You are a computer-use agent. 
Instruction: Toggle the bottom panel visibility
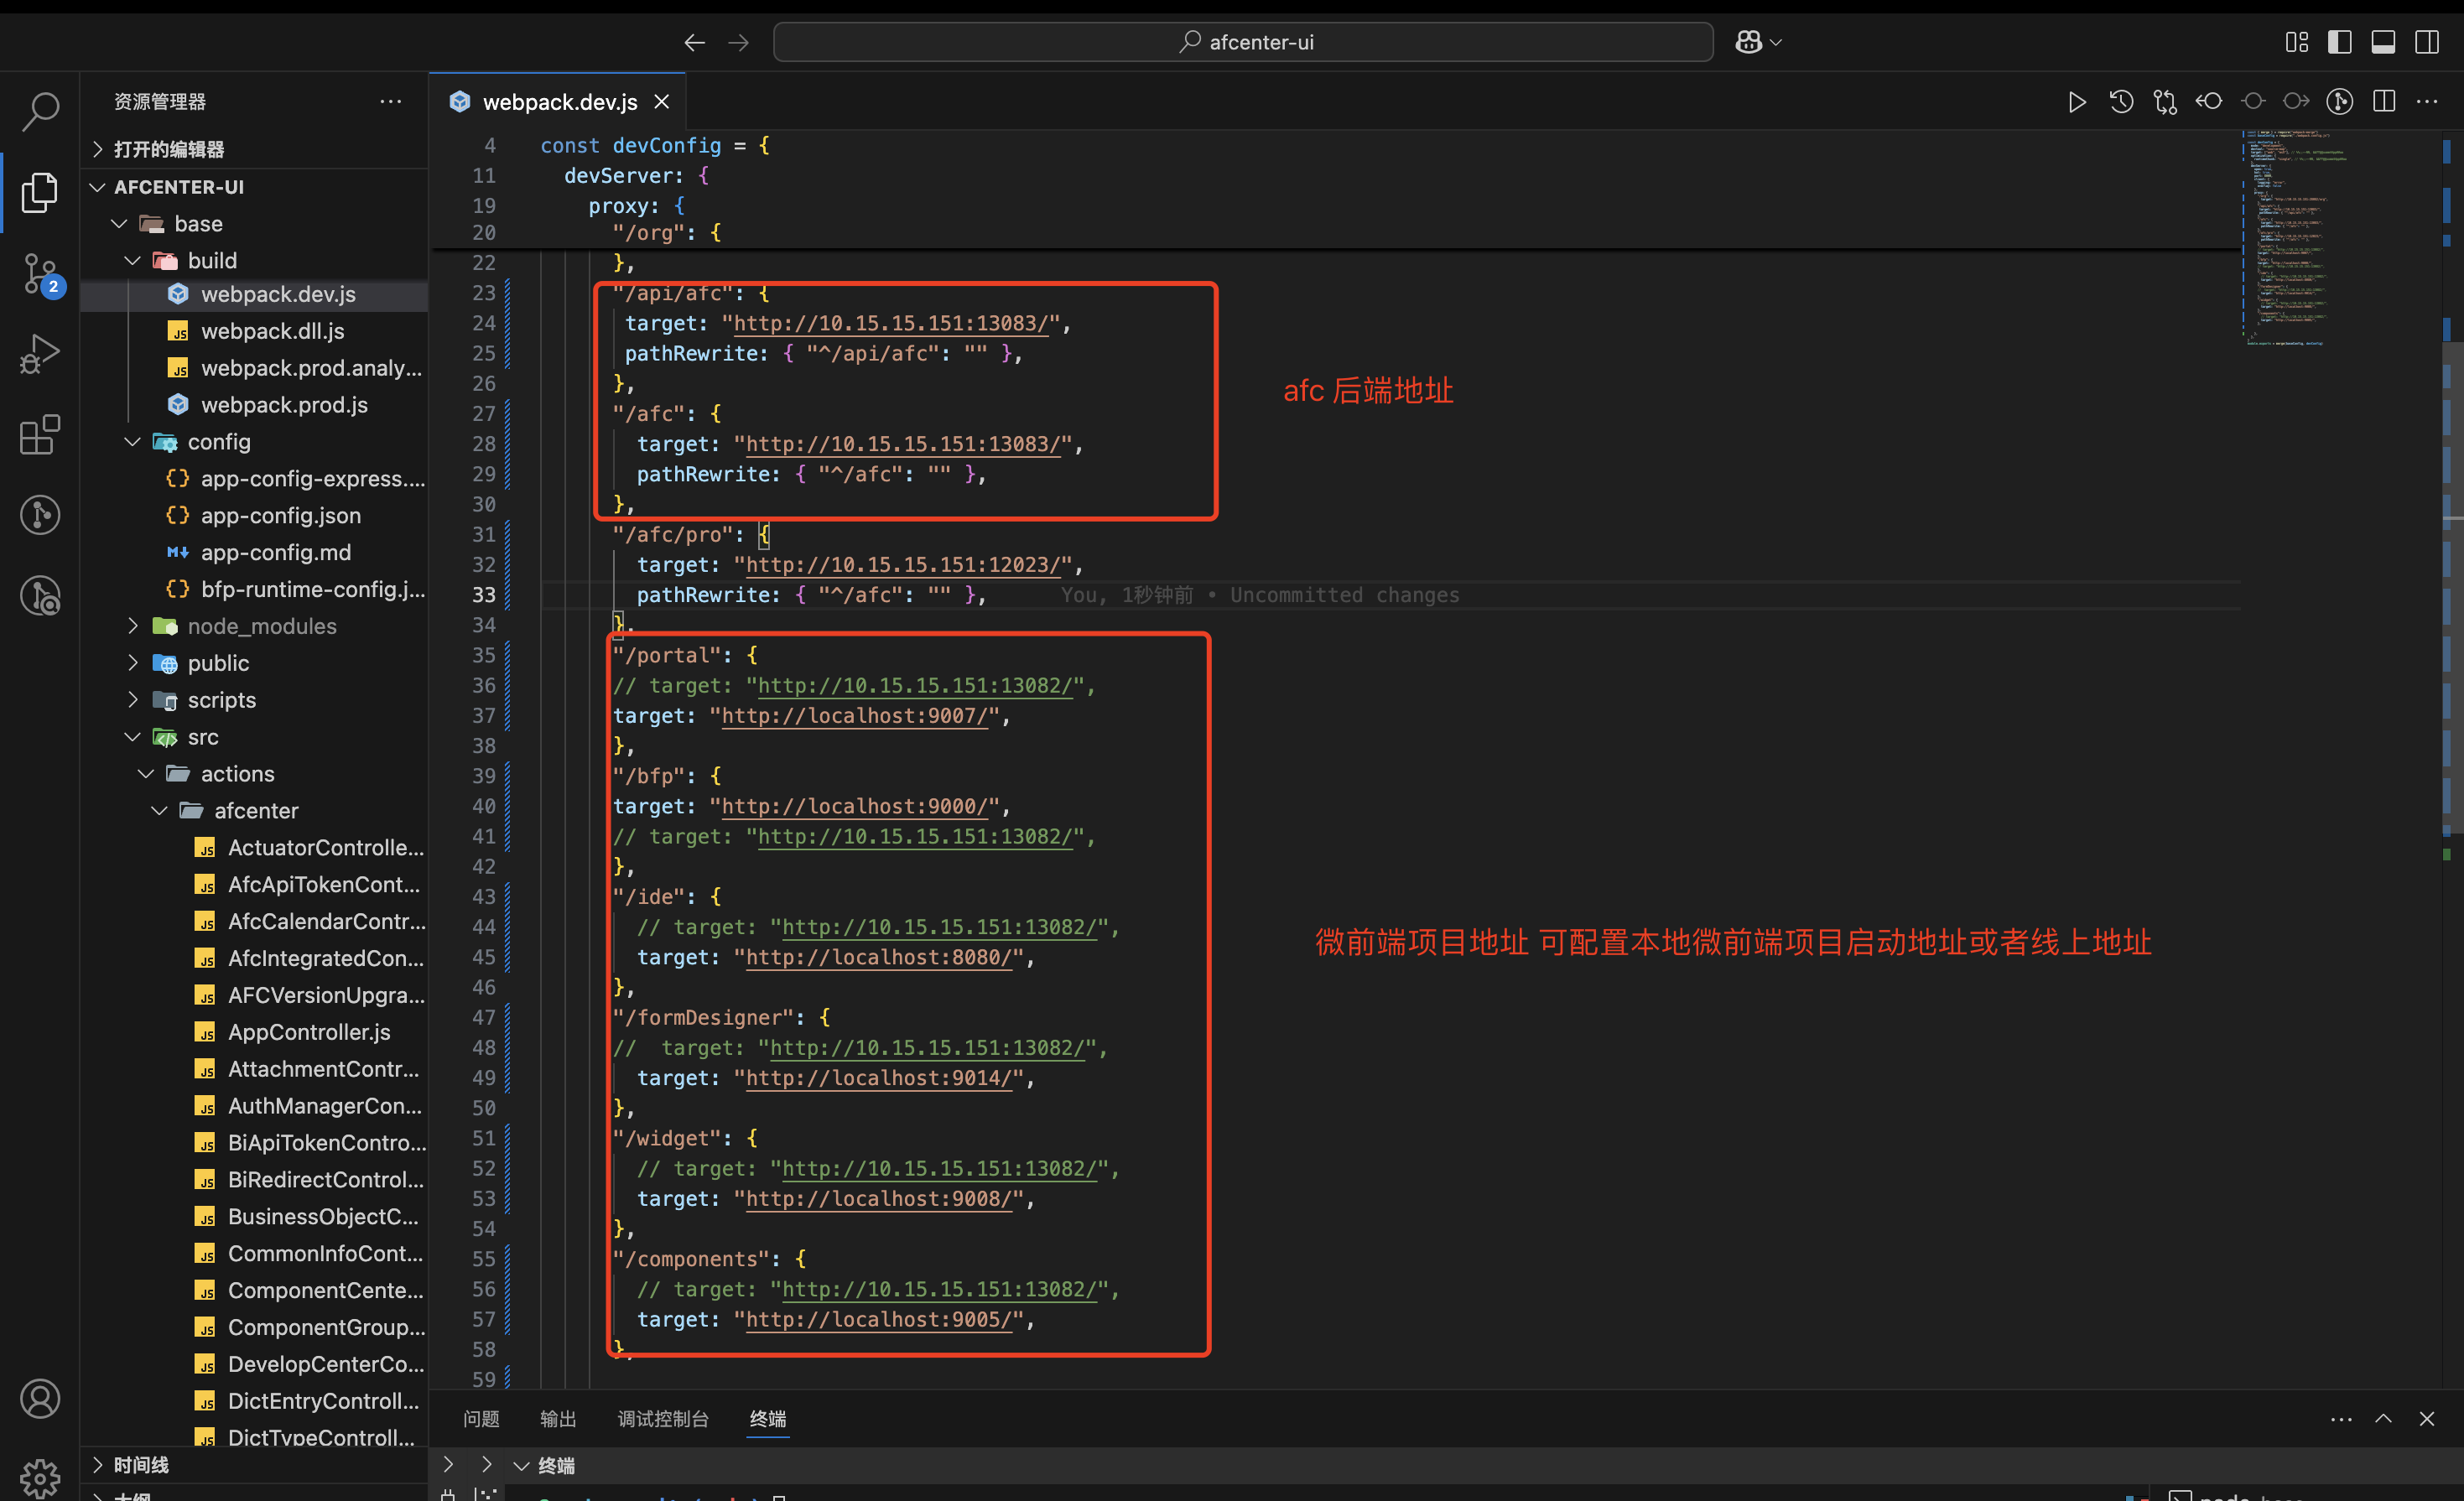tap(2383, 42)
